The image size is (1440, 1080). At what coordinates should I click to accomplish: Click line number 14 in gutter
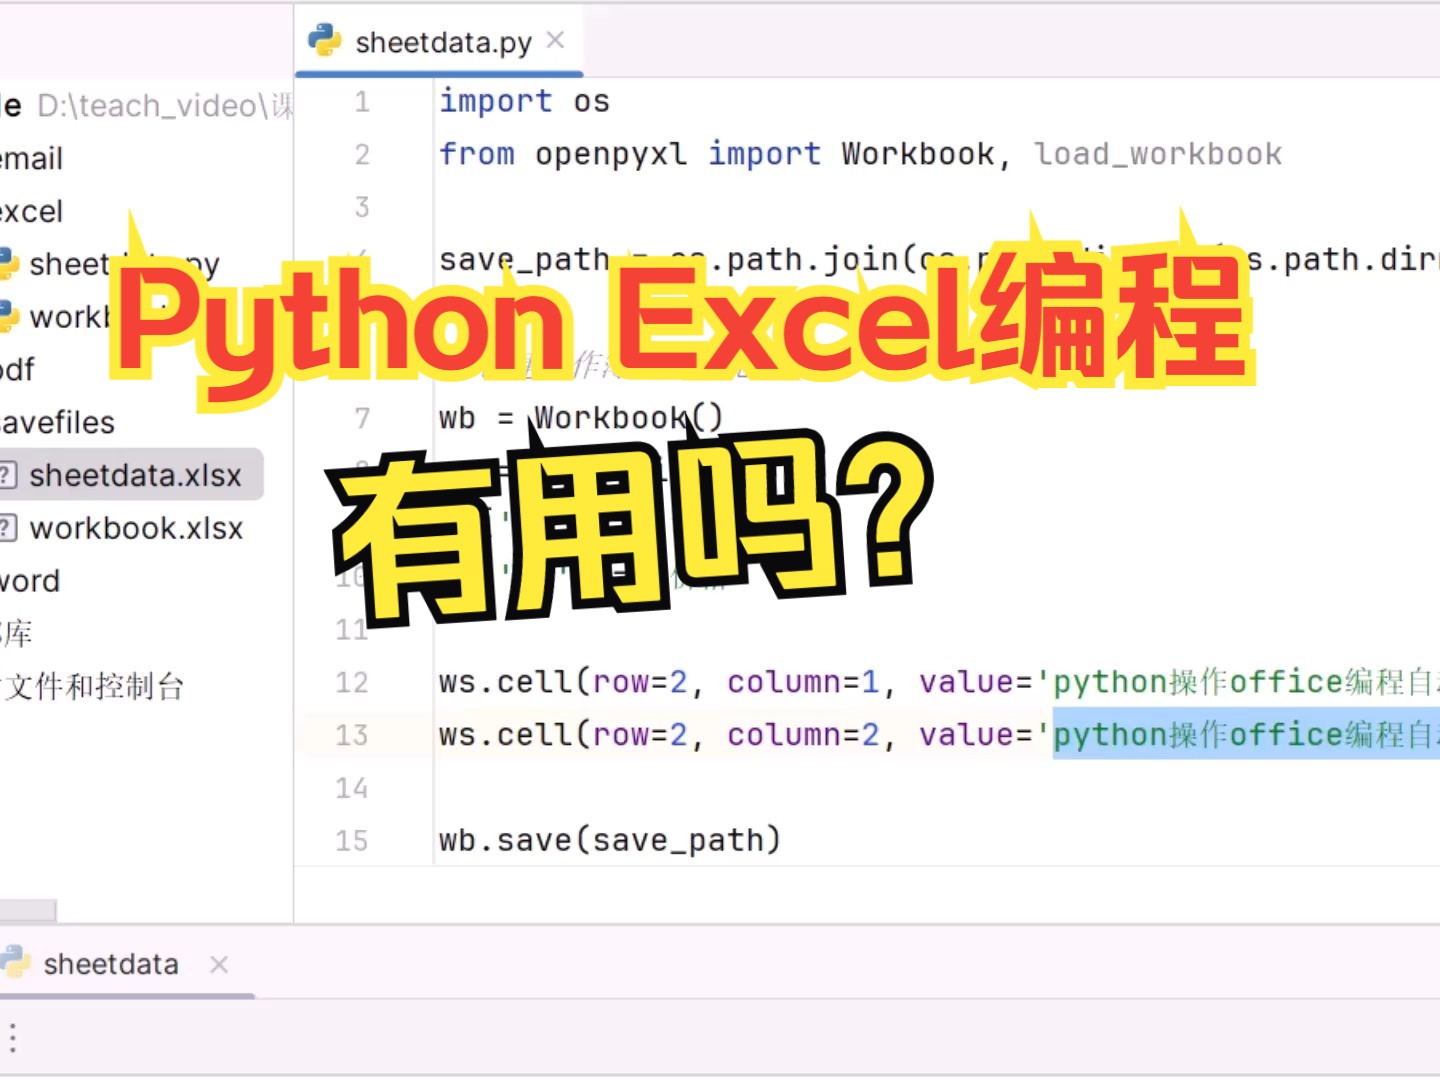352,788
